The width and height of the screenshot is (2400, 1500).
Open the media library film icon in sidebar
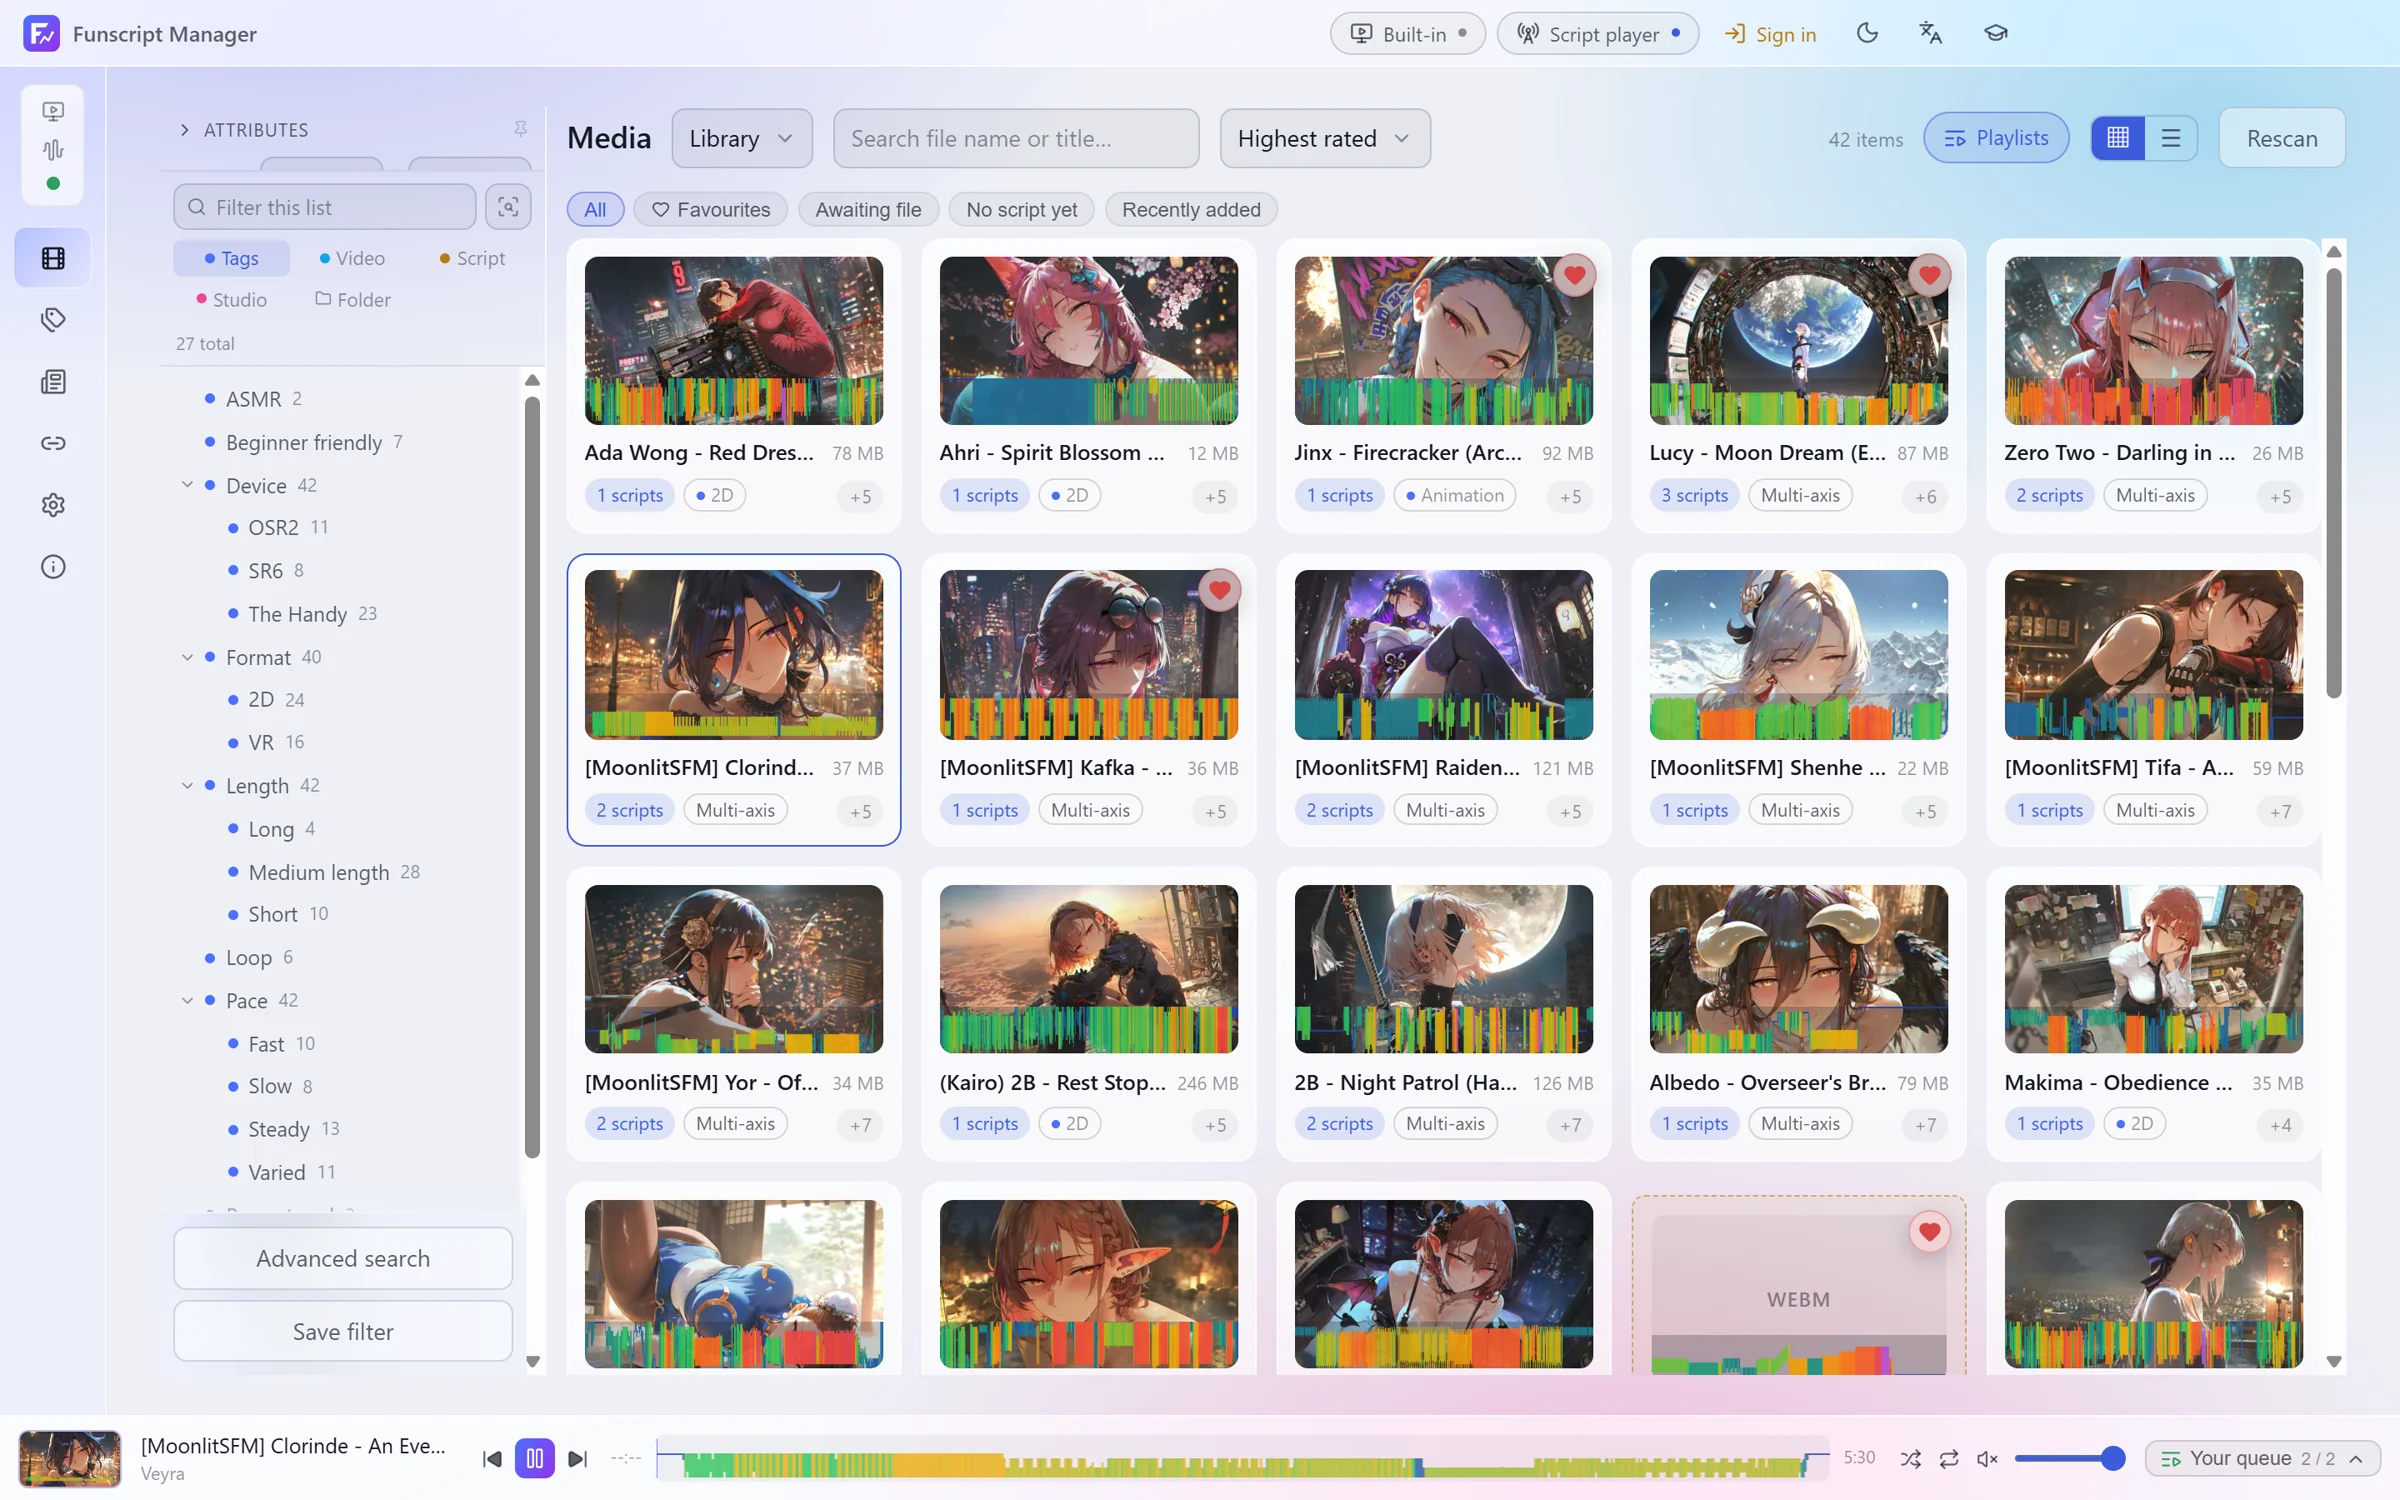pyautogui.click(x=53, y=258)
